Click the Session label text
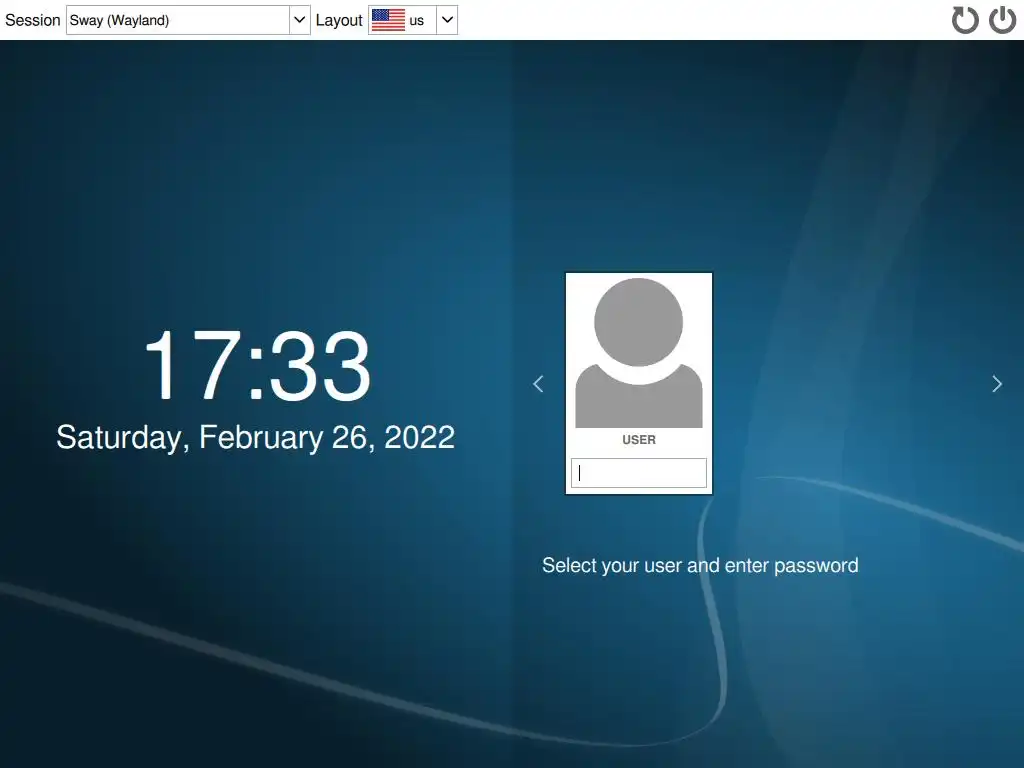 pos(33,20)
